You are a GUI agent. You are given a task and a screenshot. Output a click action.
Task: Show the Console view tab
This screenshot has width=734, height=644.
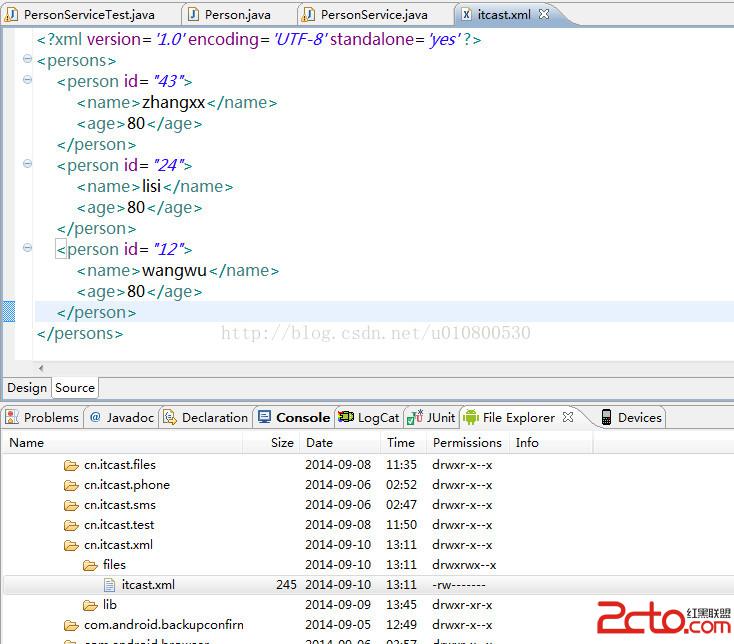(x=302, y=417)
